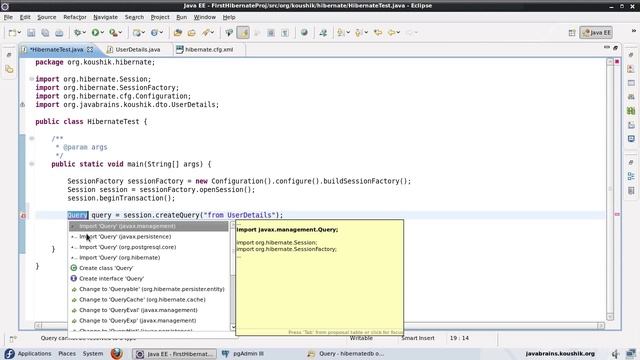Viewport: 640px width, 360px height.
Task: Switch to UserDetails.java tab
Action: point(138,49)
